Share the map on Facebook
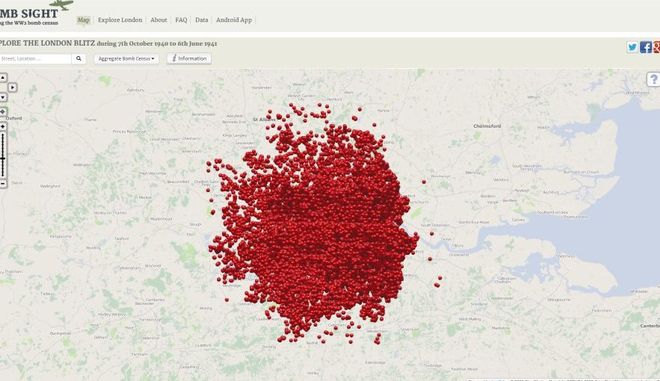 (x=646, y=47)
